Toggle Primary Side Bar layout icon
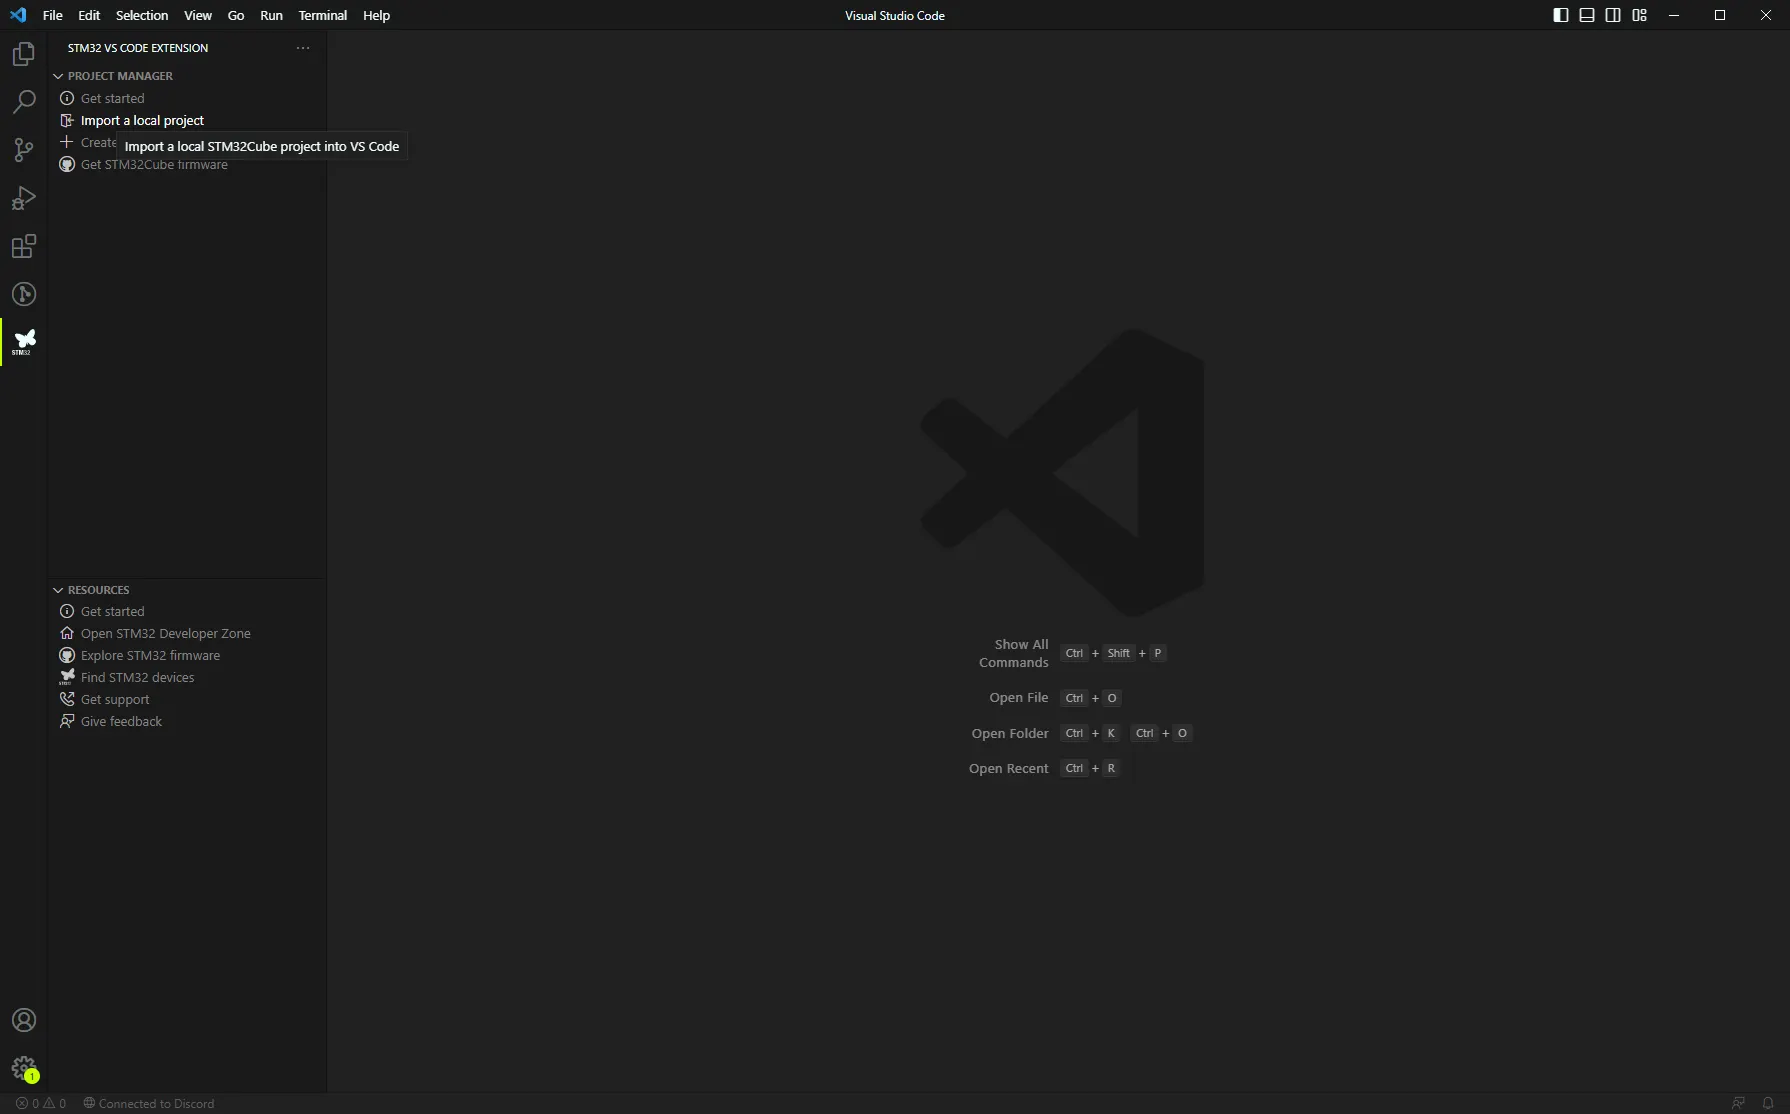The height and width of the screenshot is (1114, 1790). click(1561, 15)
